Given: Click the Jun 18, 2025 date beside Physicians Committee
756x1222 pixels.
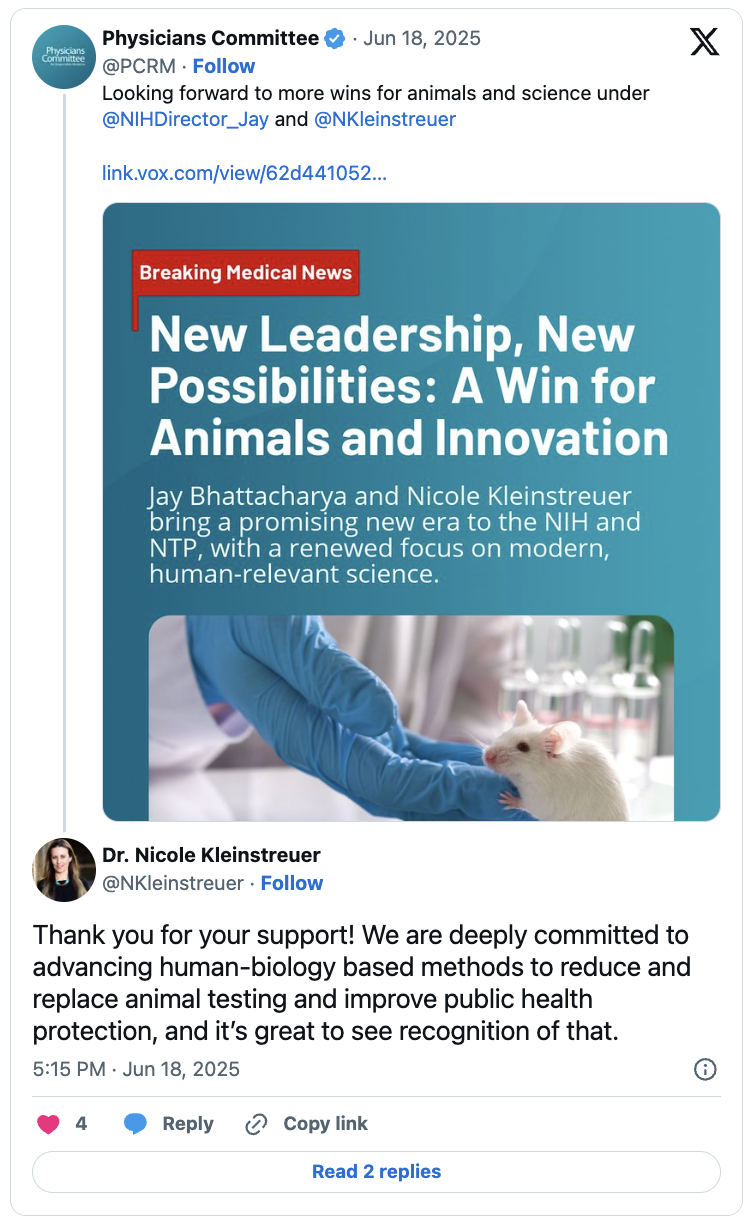Looking at the screenshot, I should point(422,39).
